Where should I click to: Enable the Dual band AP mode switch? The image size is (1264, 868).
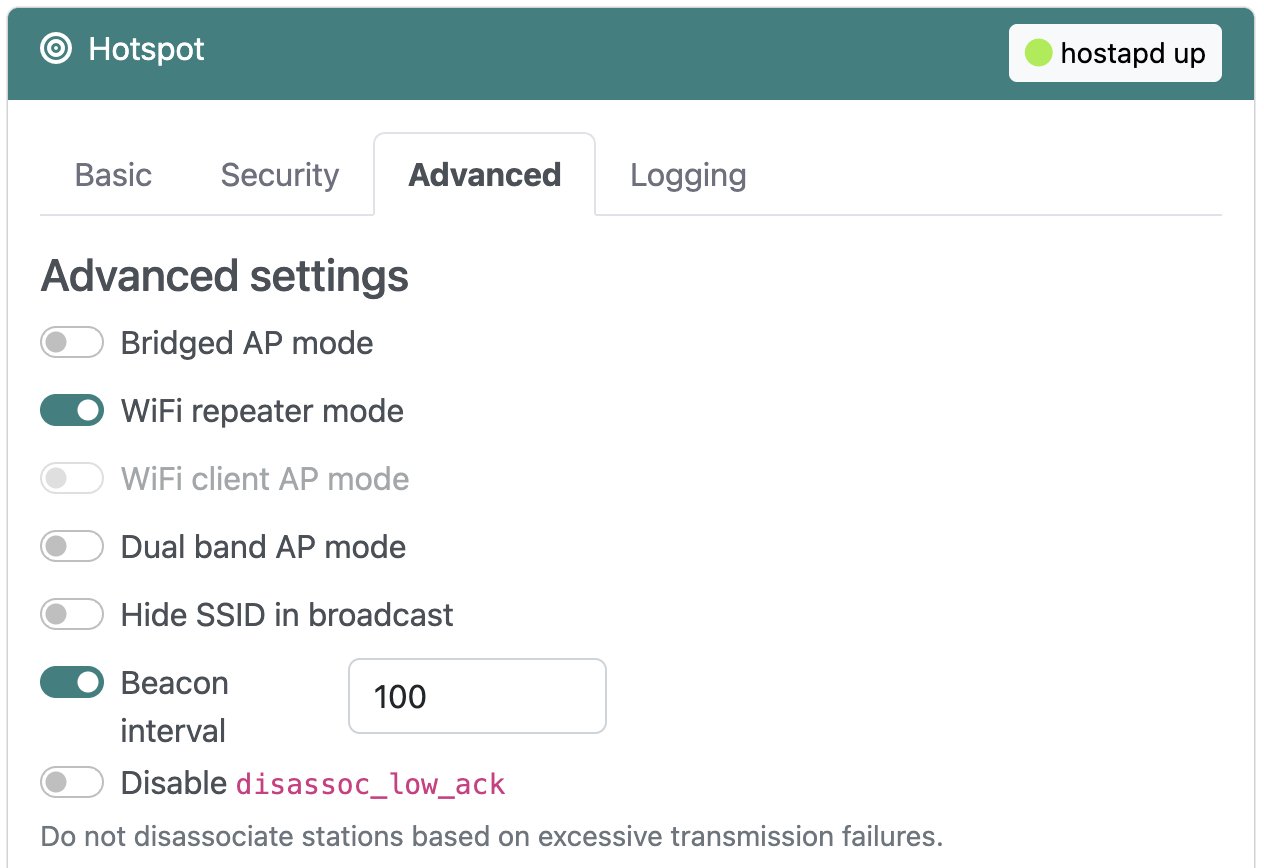pos(72,547)
